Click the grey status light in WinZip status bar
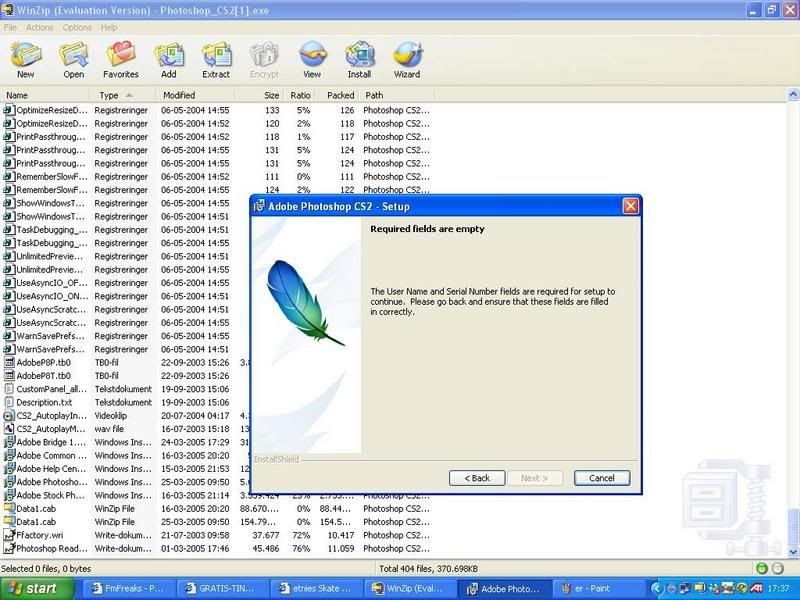The height and width of the screenshot is (600, 800). pyautogui.click(x=778, y=568)
